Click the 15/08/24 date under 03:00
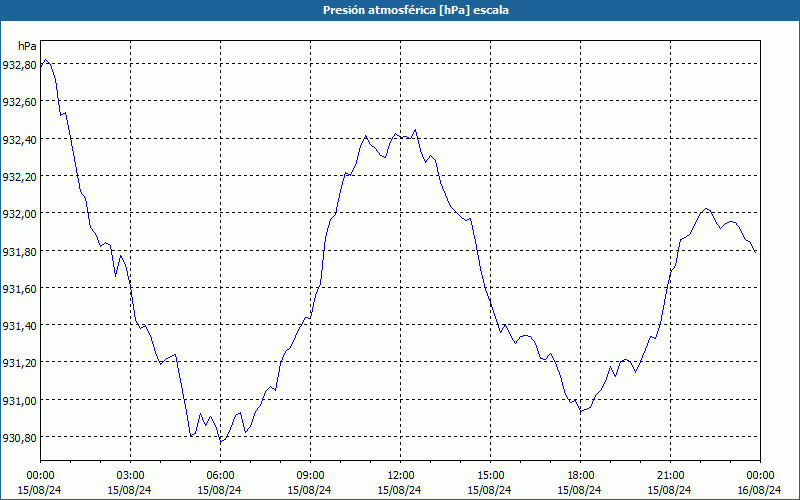This screenshot has height=500, width=800. pyautogui.click(x=130, y=490)
